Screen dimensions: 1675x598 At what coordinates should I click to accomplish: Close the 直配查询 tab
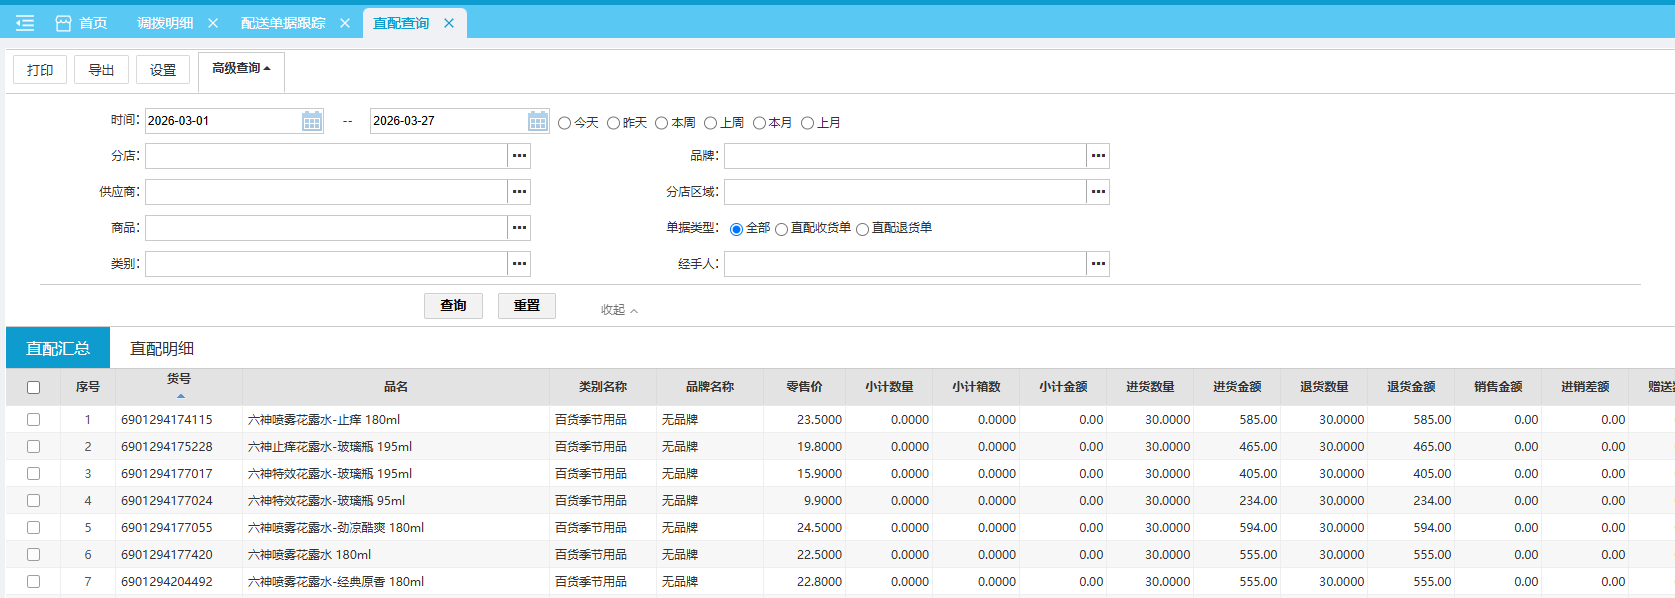(449, 23)
